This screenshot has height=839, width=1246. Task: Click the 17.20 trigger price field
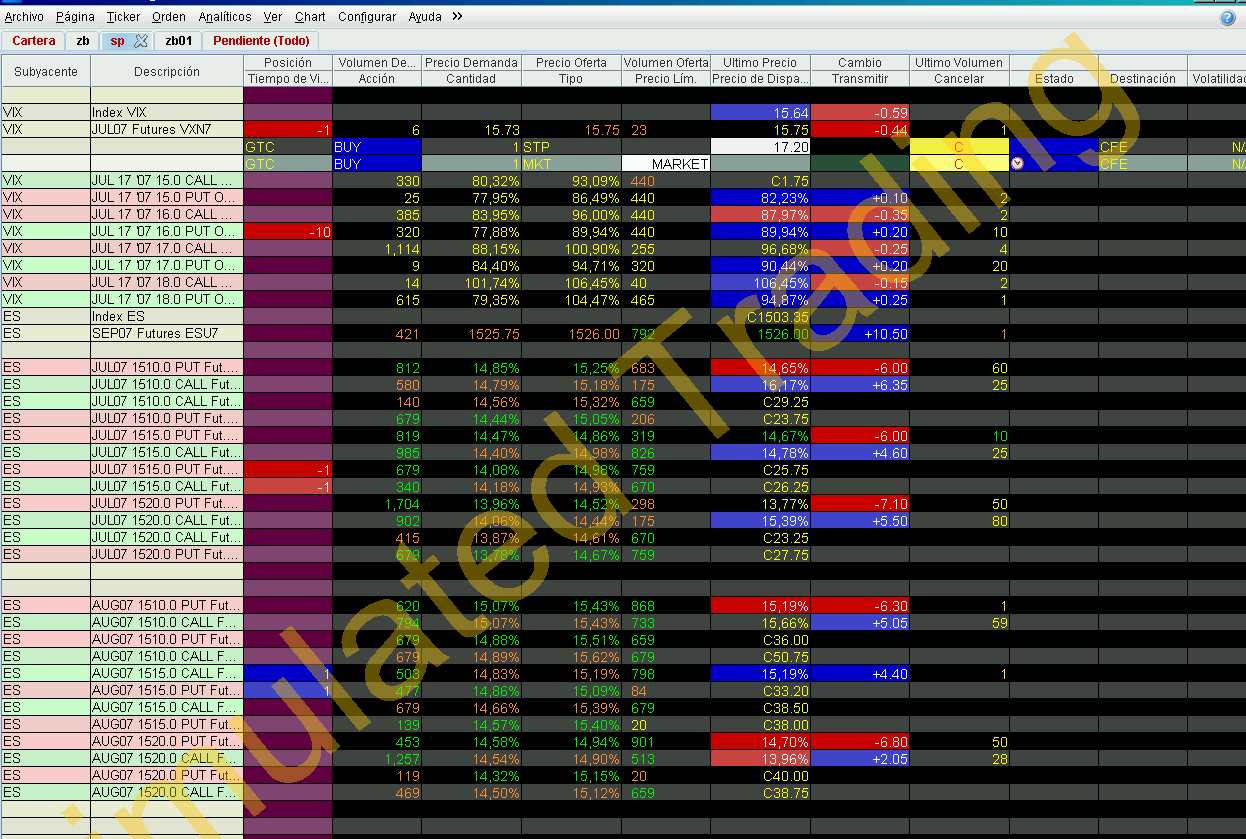[x=760, y=147]
